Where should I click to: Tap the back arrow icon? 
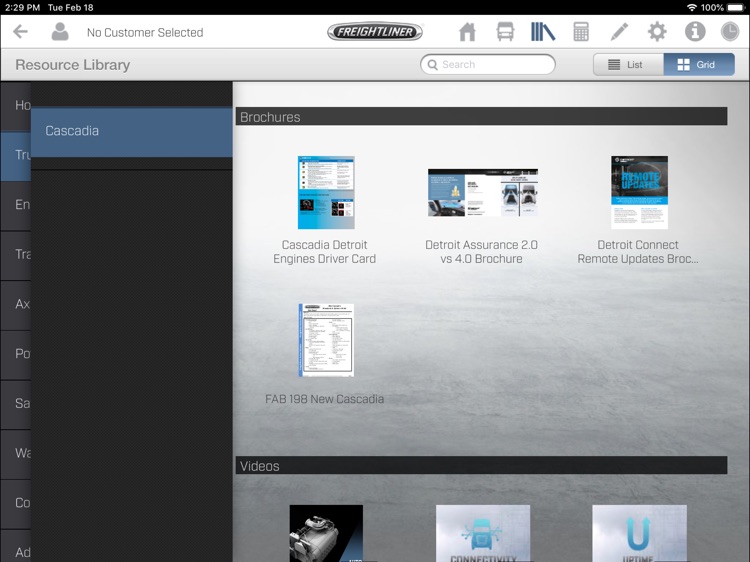[x=21, y=32]
